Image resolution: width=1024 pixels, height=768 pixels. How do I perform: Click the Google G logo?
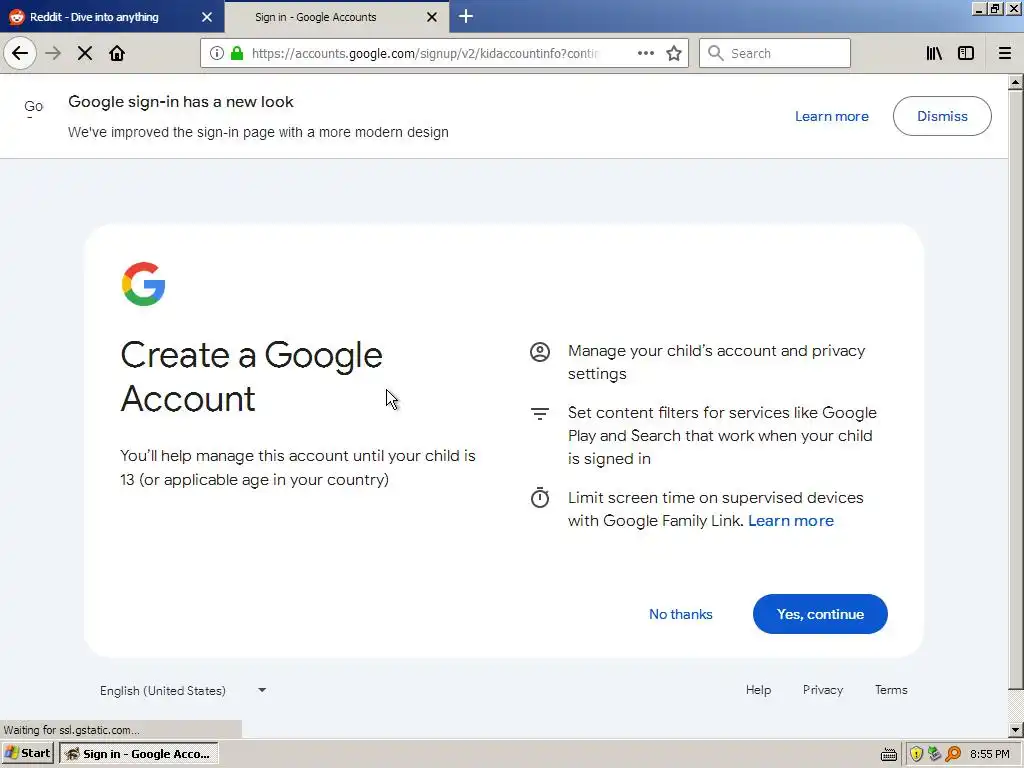tap(144, 283)
